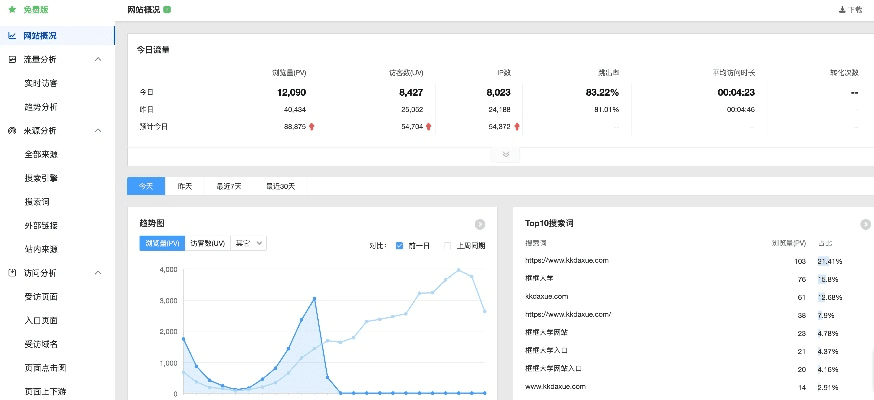Open 实时访客 in the sidebar
Image resolution: width=874 pixels, height=400 pixels.
click(41, 83)
